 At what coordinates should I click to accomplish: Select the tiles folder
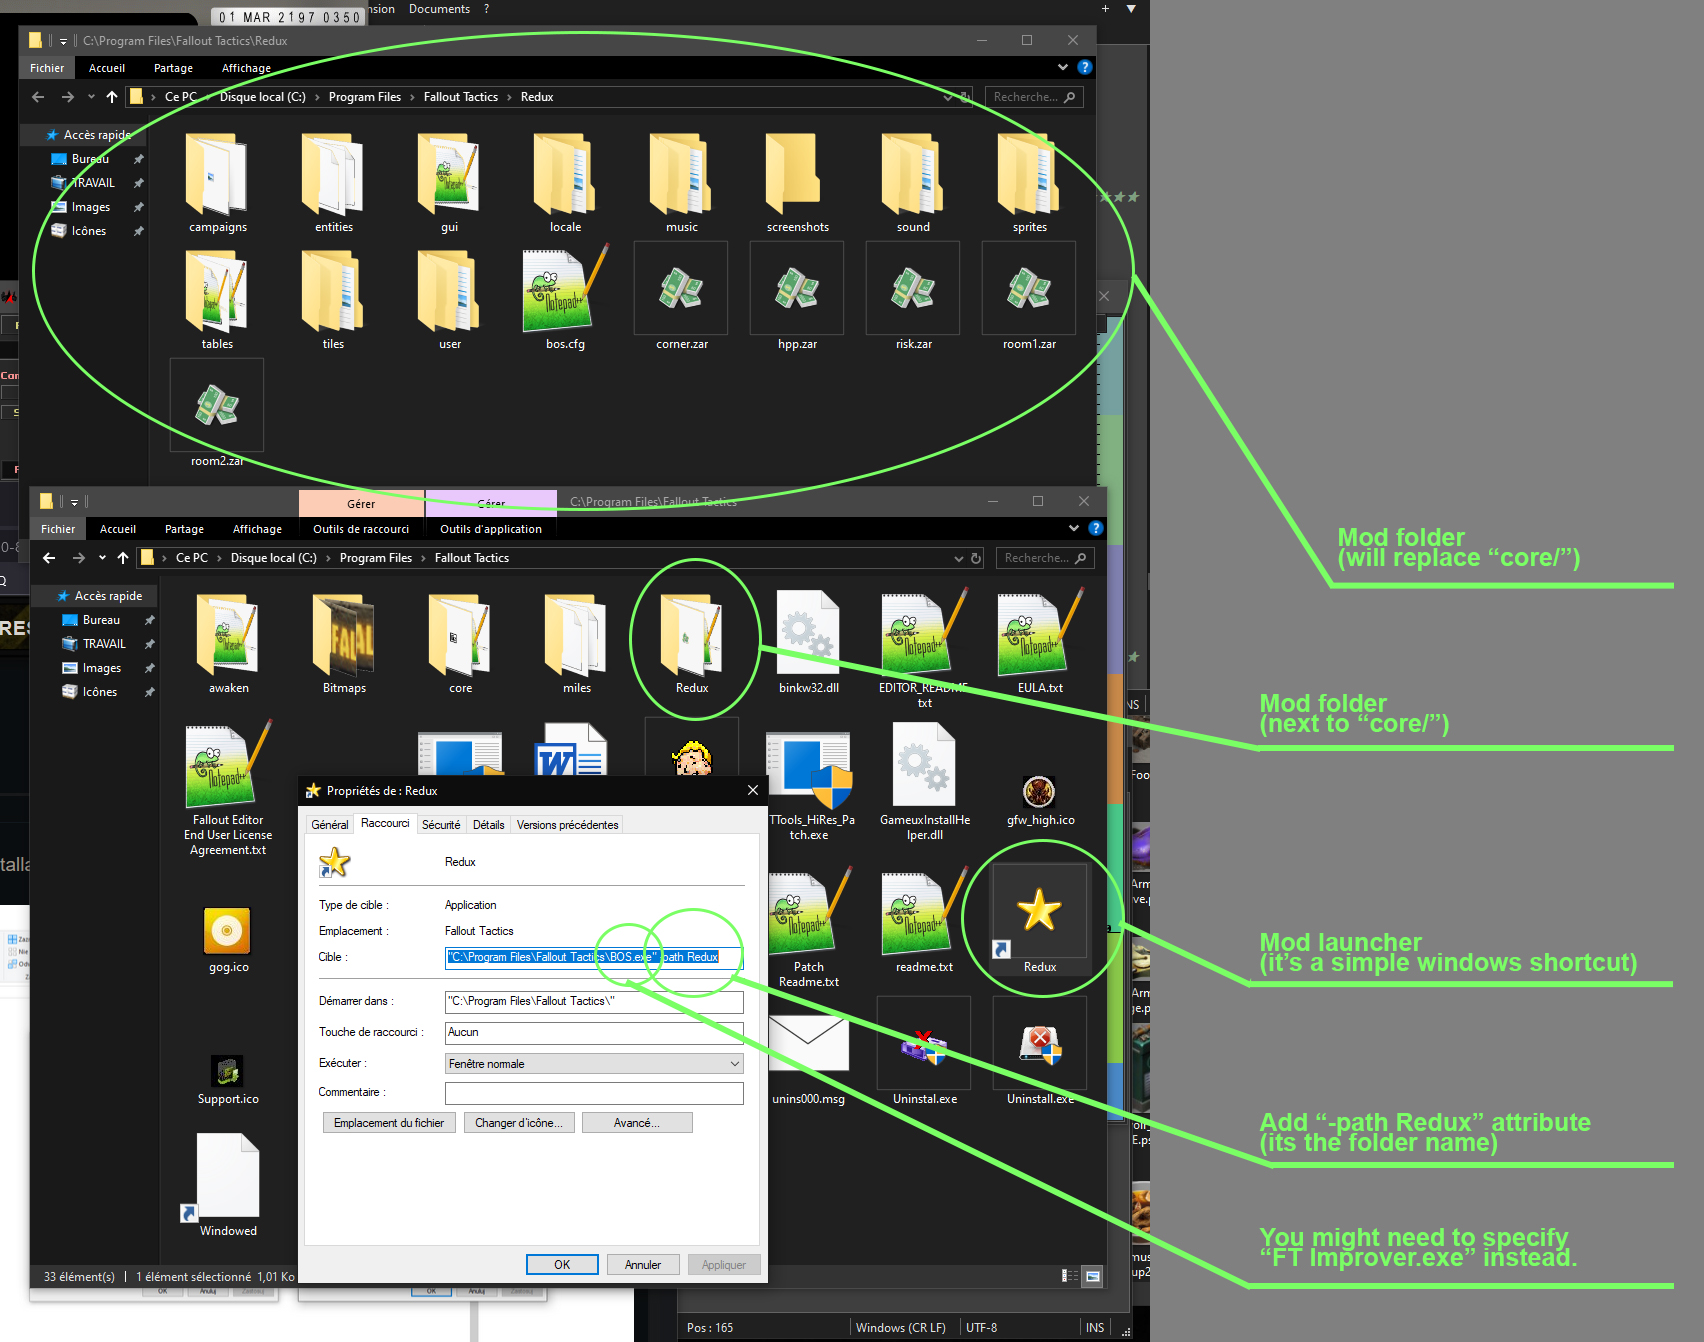[333, 299]
